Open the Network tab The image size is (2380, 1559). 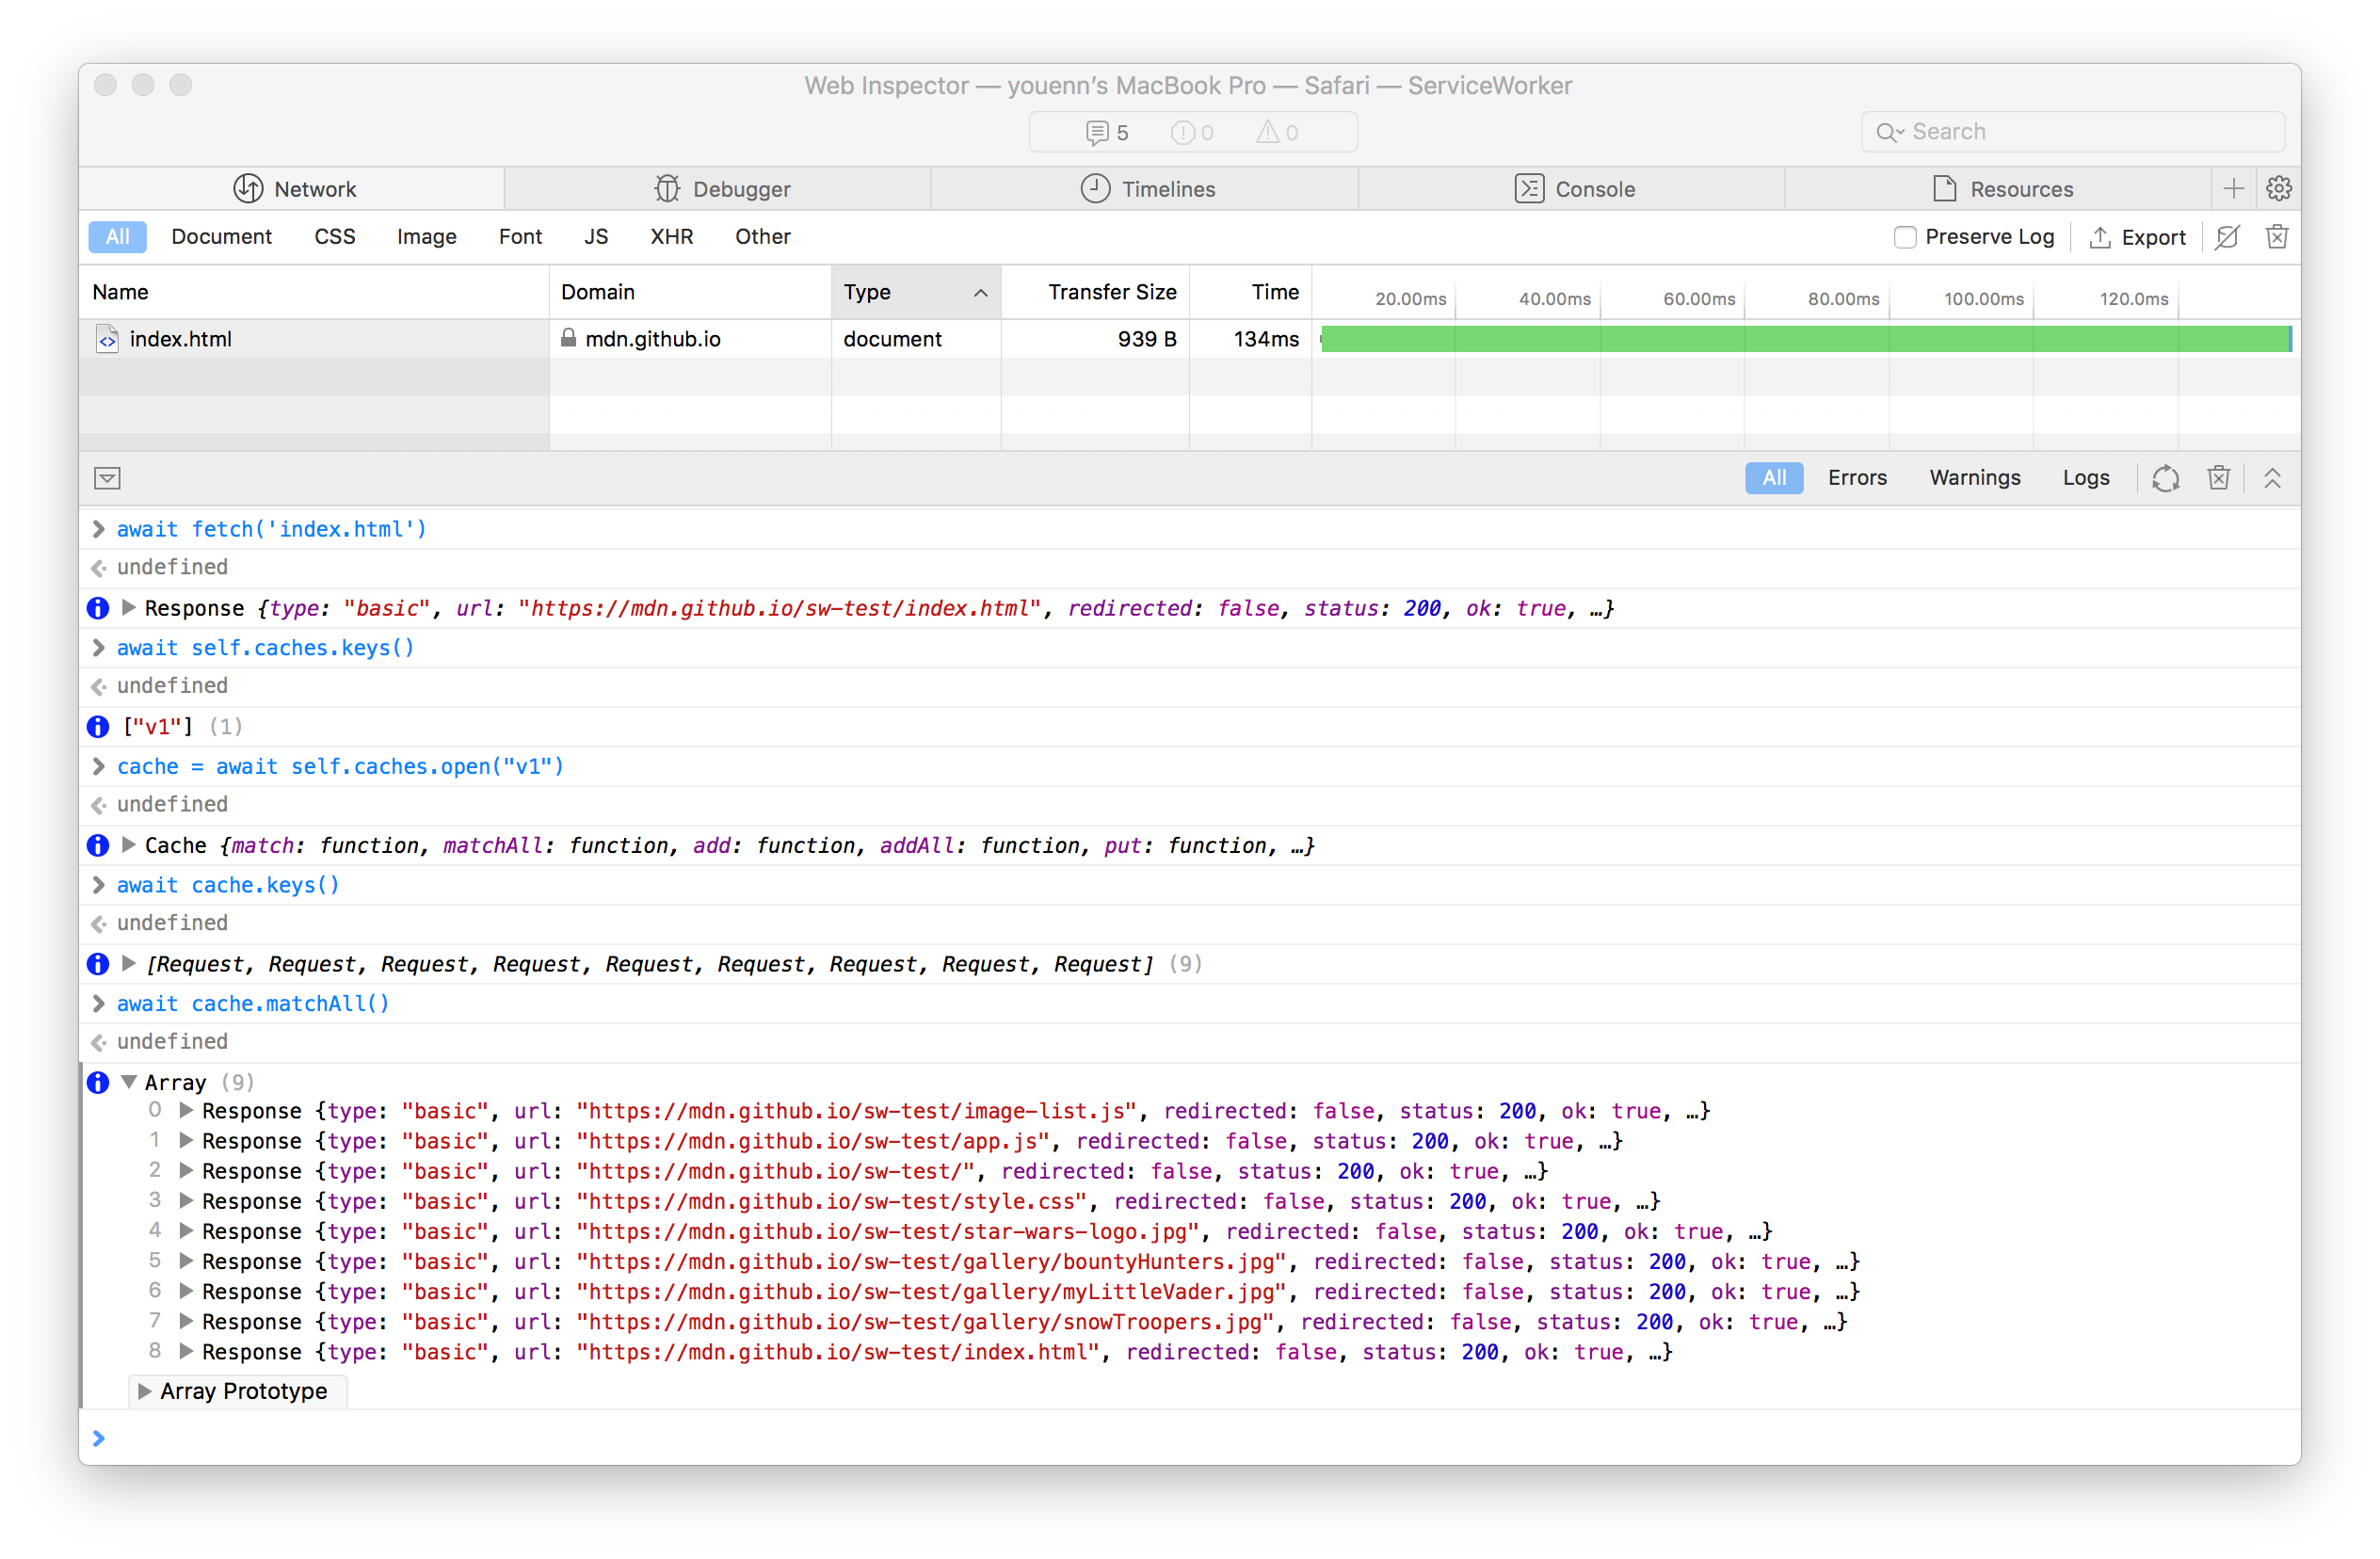293,189
